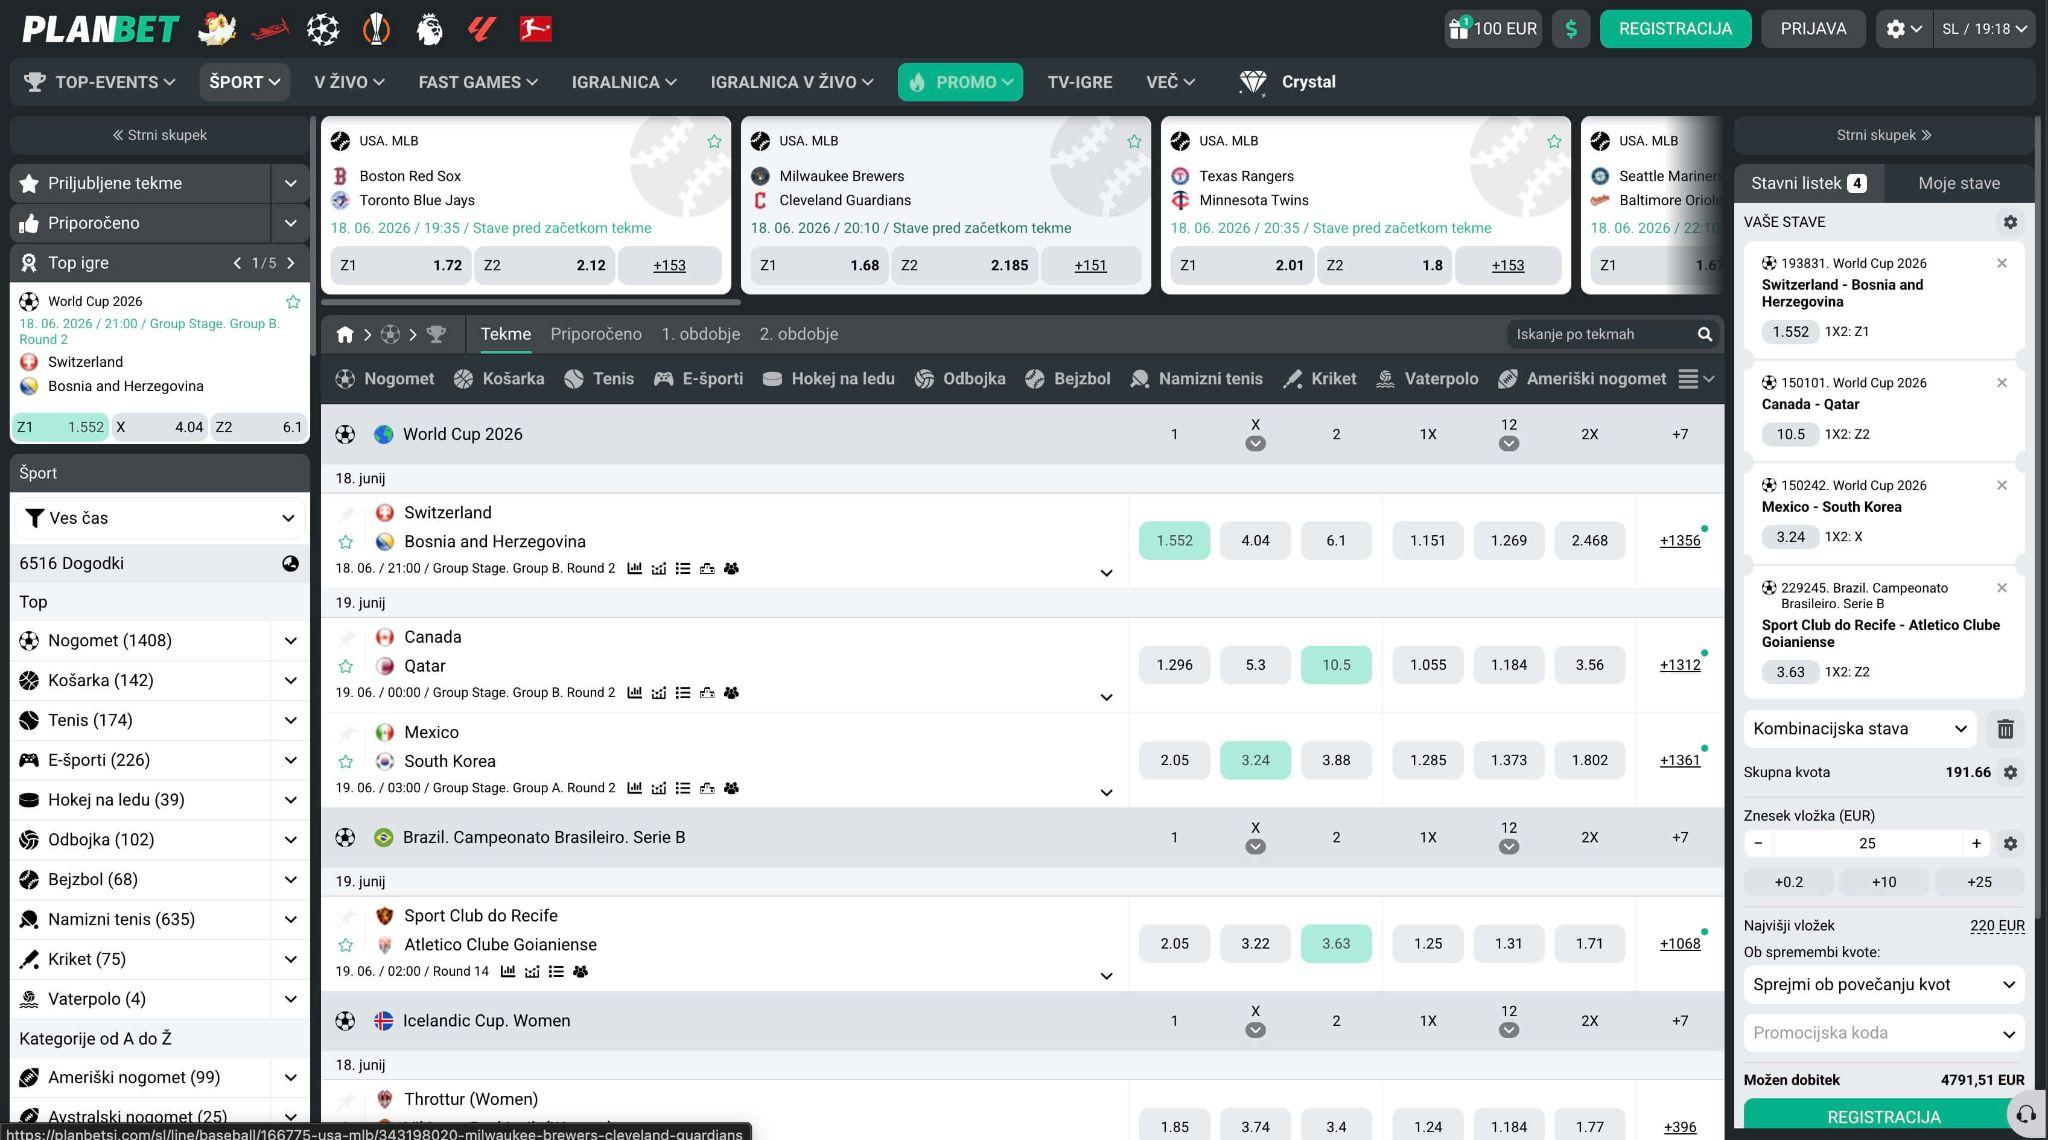Filter by Košarka sport icon
This screenshot has width=2048, height=1140.
click(x=498, y=379)
